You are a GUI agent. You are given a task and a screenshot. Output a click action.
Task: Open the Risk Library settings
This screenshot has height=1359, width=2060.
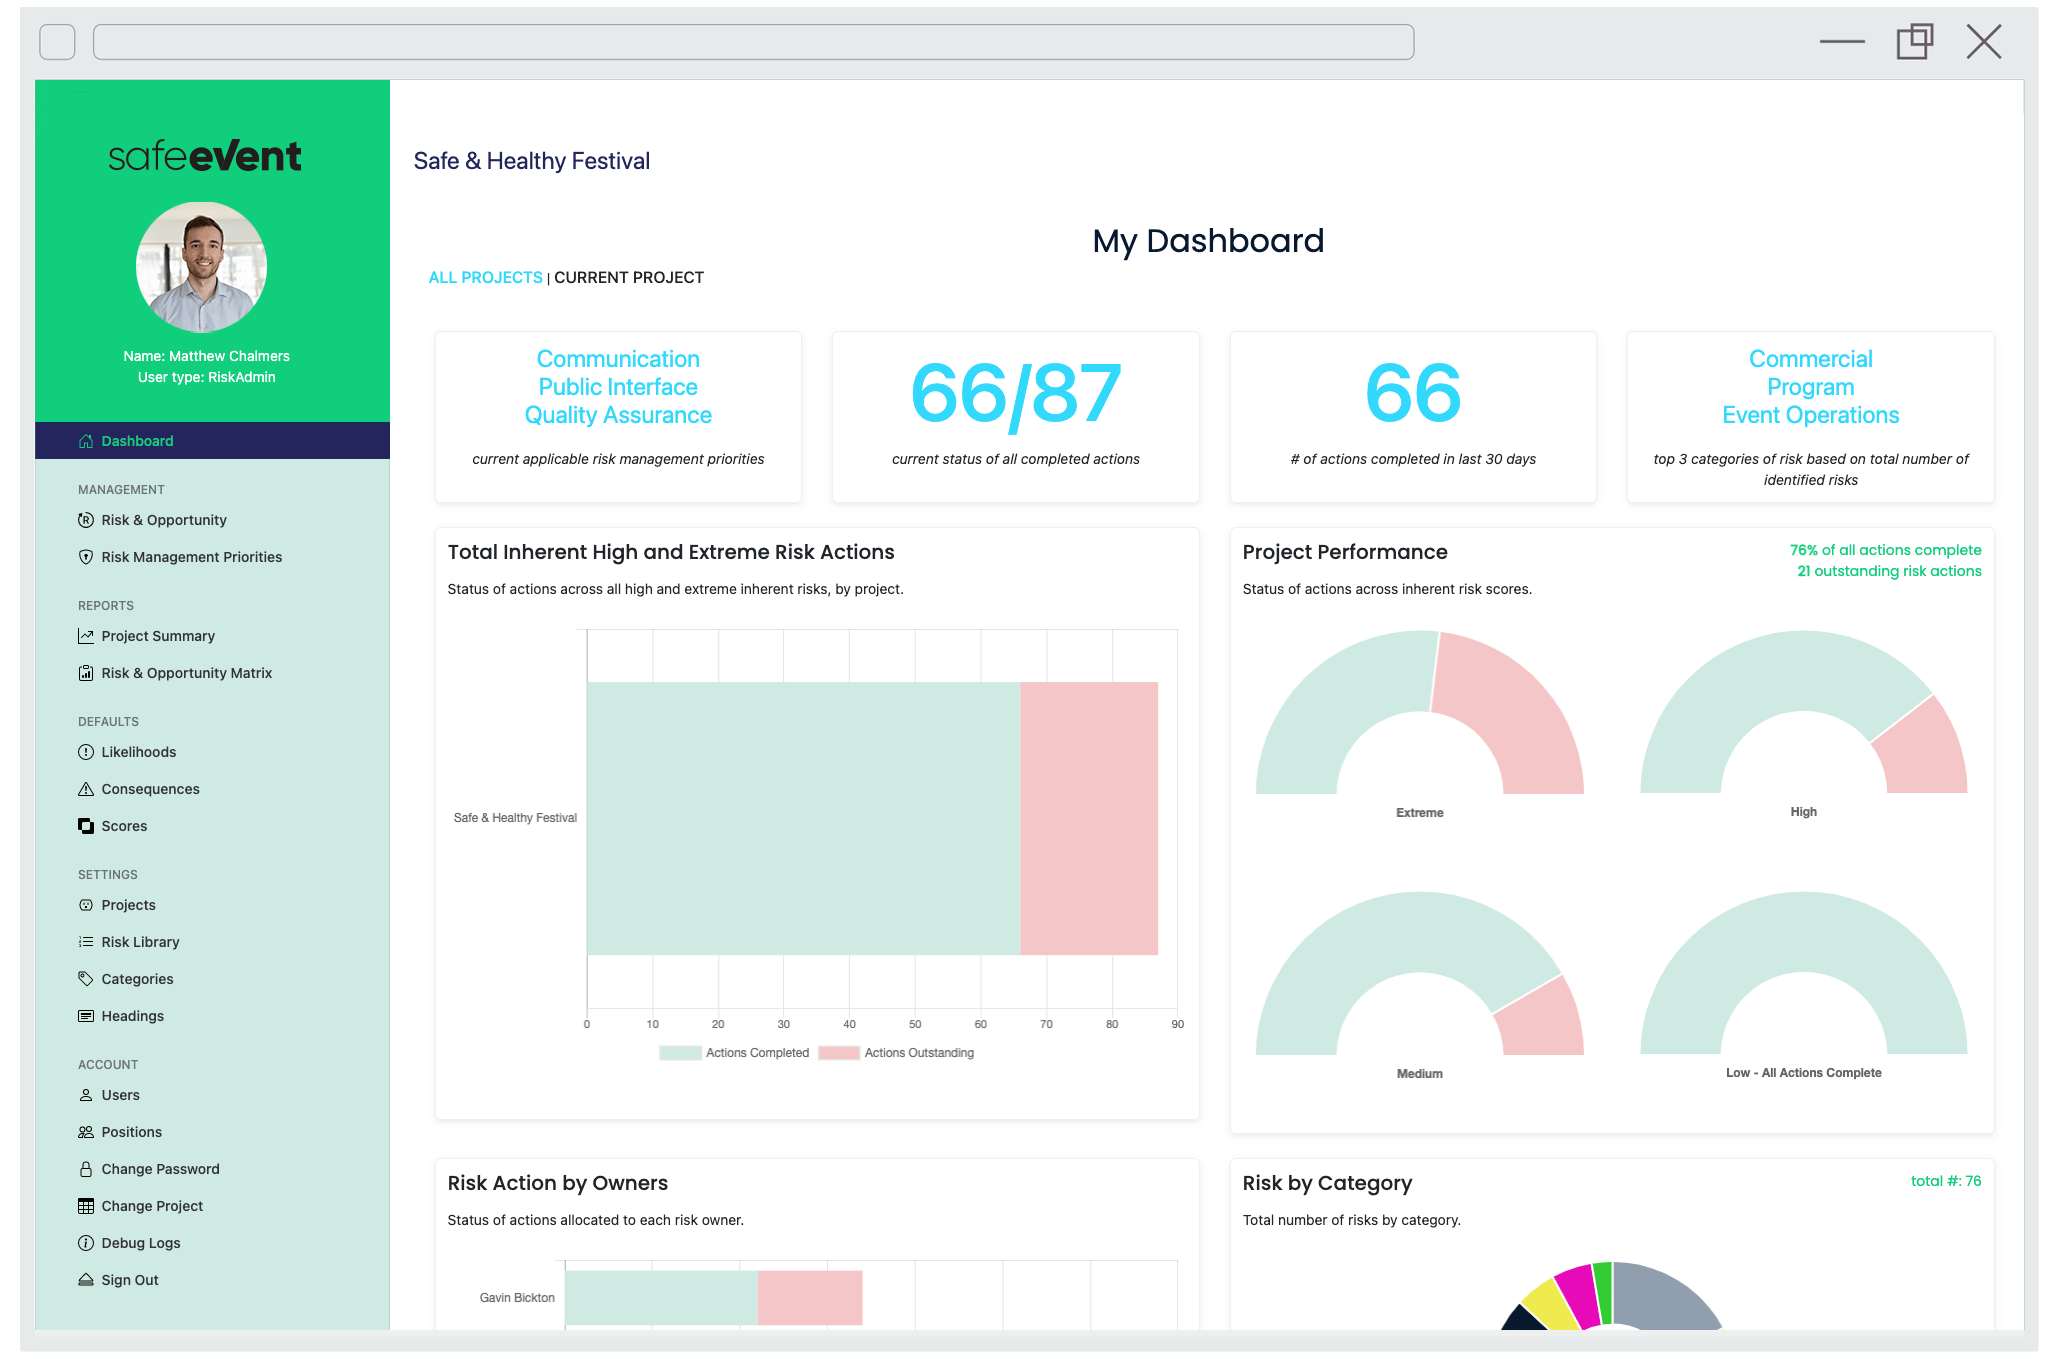(x=140, y=942)
